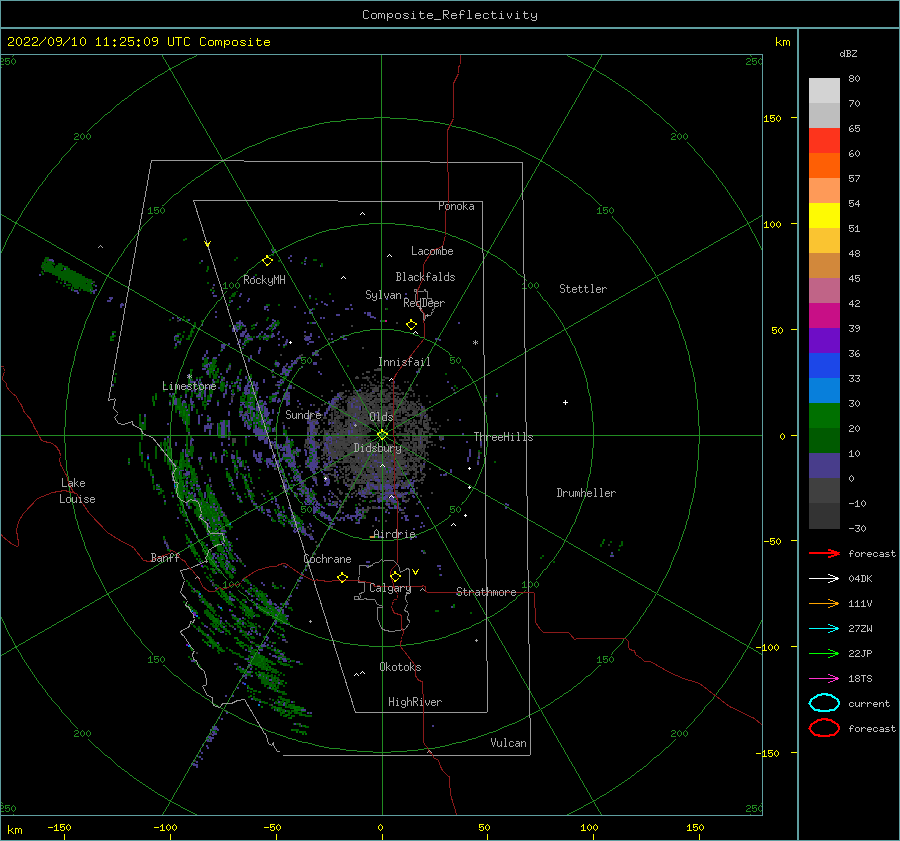Click the Olds label
The image size is (900, 841).
point(381,417)
